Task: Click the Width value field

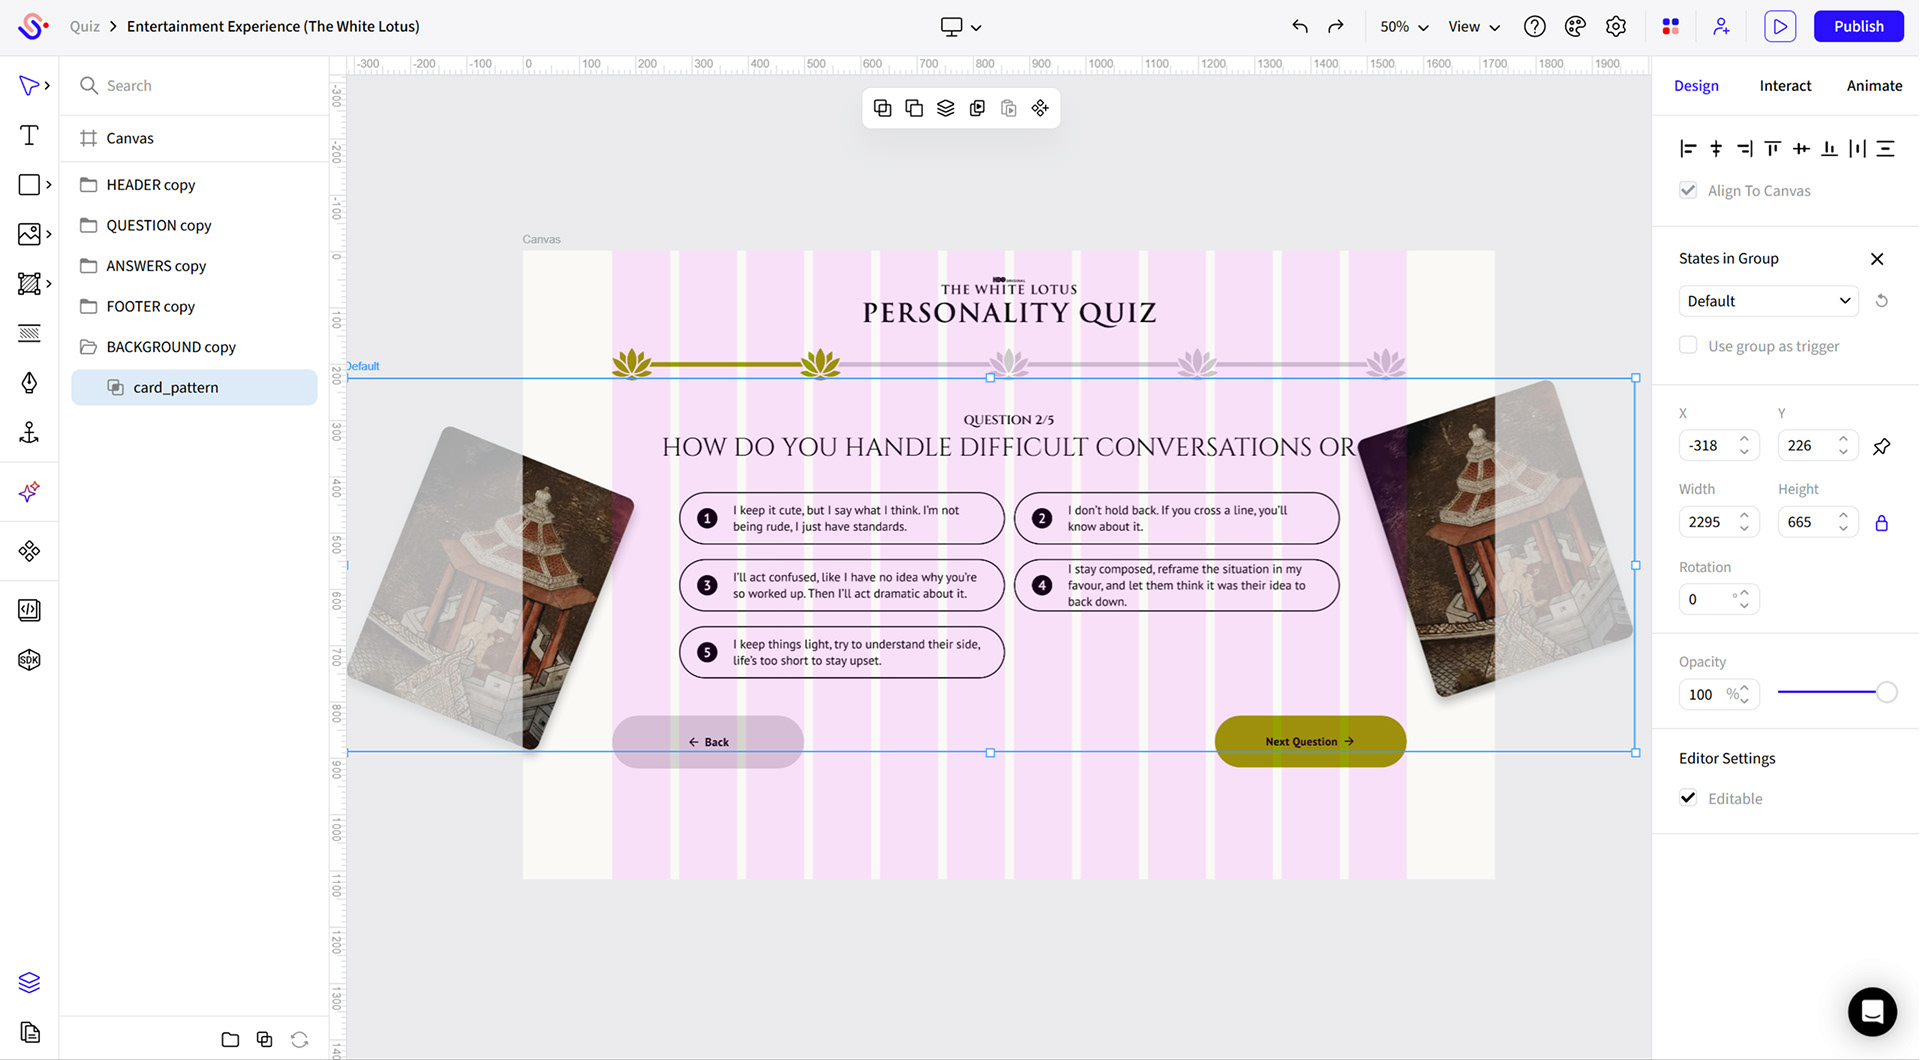Action: (x=1718, y=522)
